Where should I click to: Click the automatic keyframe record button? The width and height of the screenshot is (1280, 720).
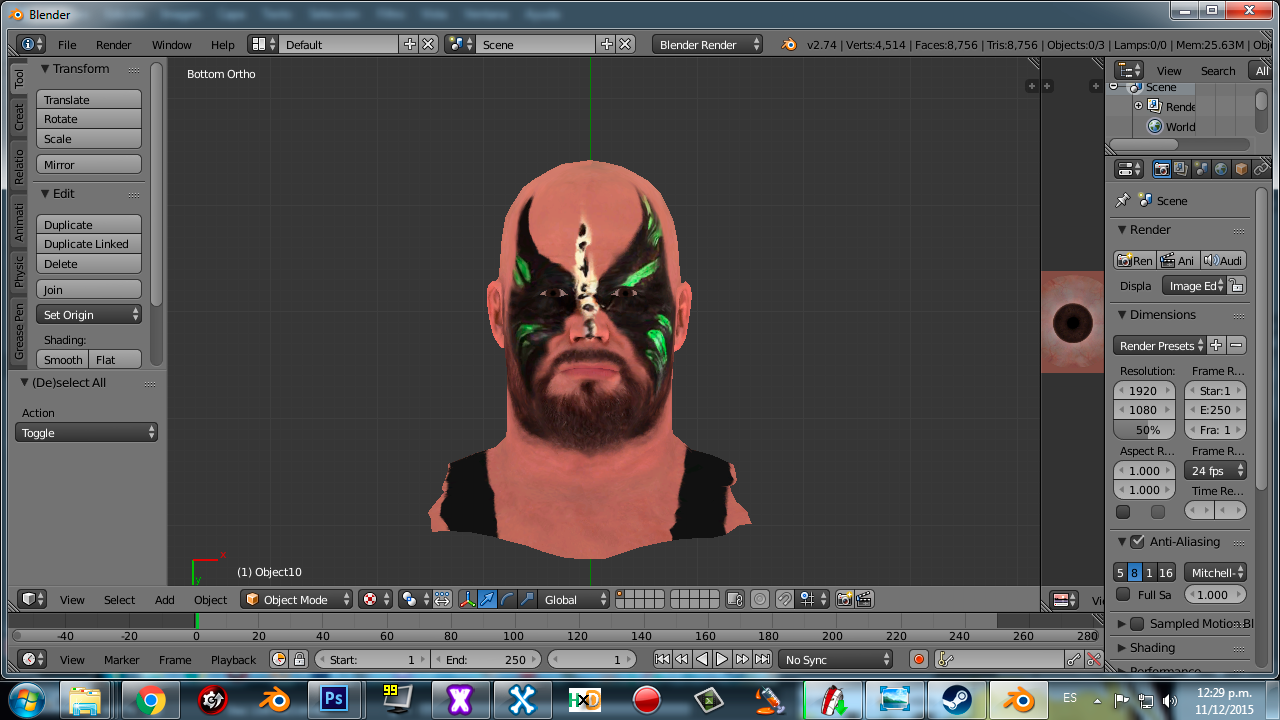pos(919,659)
